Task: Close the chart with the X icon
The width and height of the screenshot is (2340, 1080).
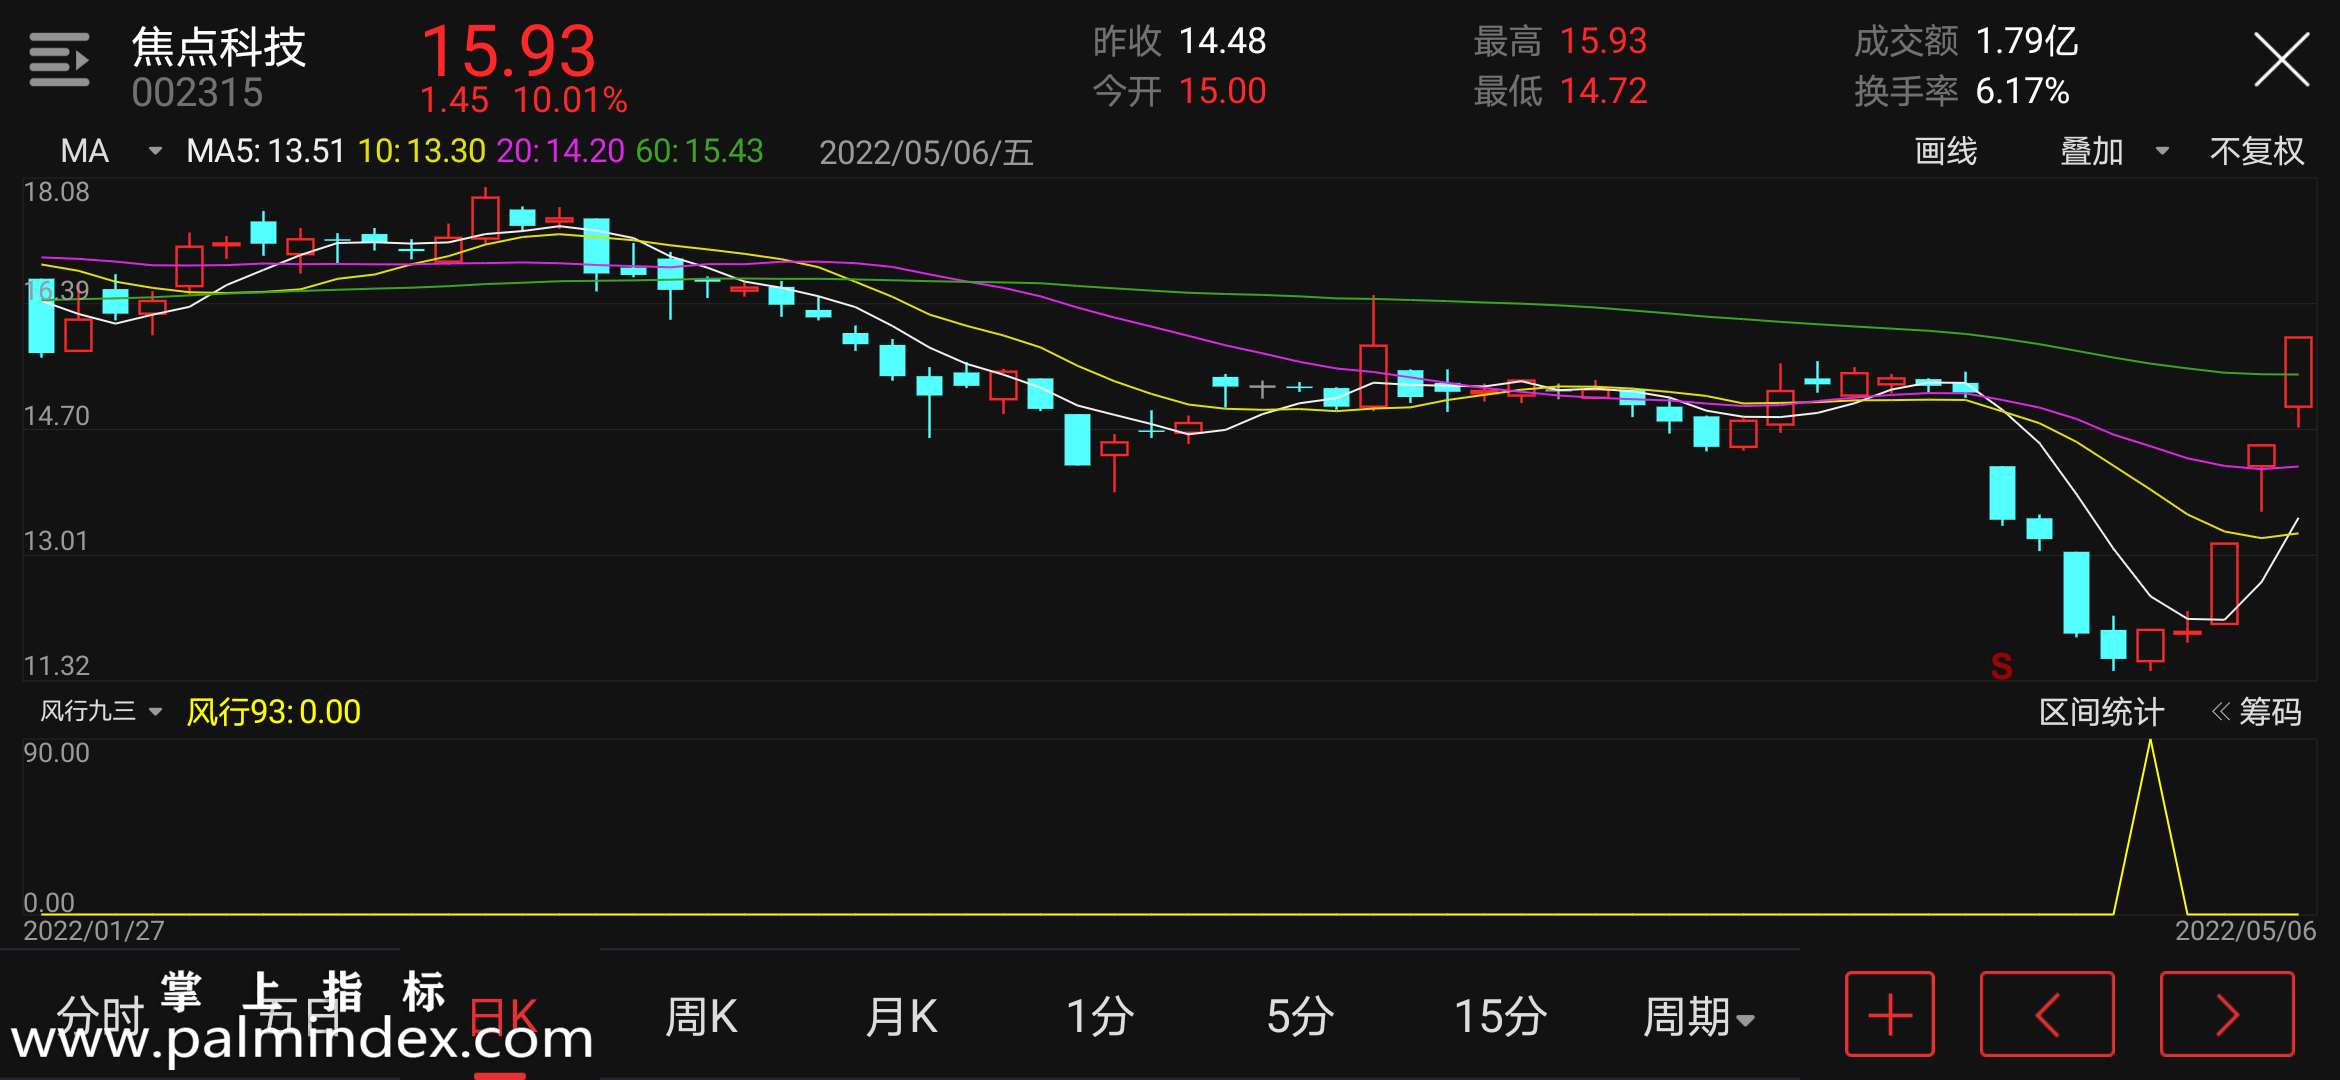Action: coord(2281,60)
